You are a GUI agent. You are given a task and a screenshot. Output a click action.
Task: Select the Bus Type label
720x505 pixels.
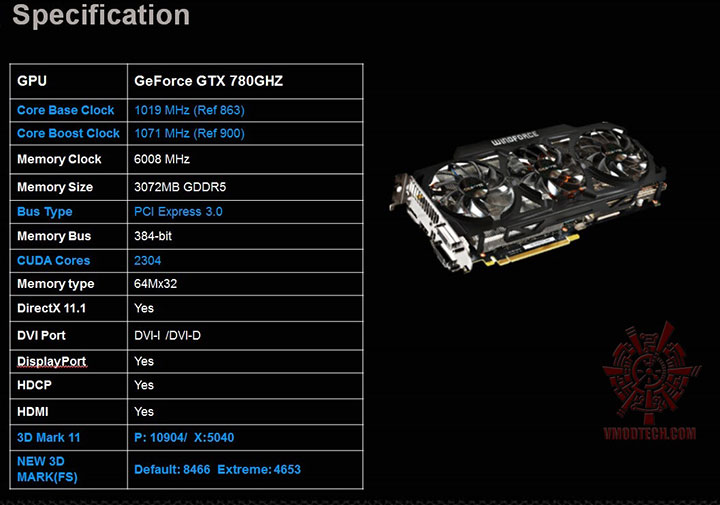[x=45, y=212]
